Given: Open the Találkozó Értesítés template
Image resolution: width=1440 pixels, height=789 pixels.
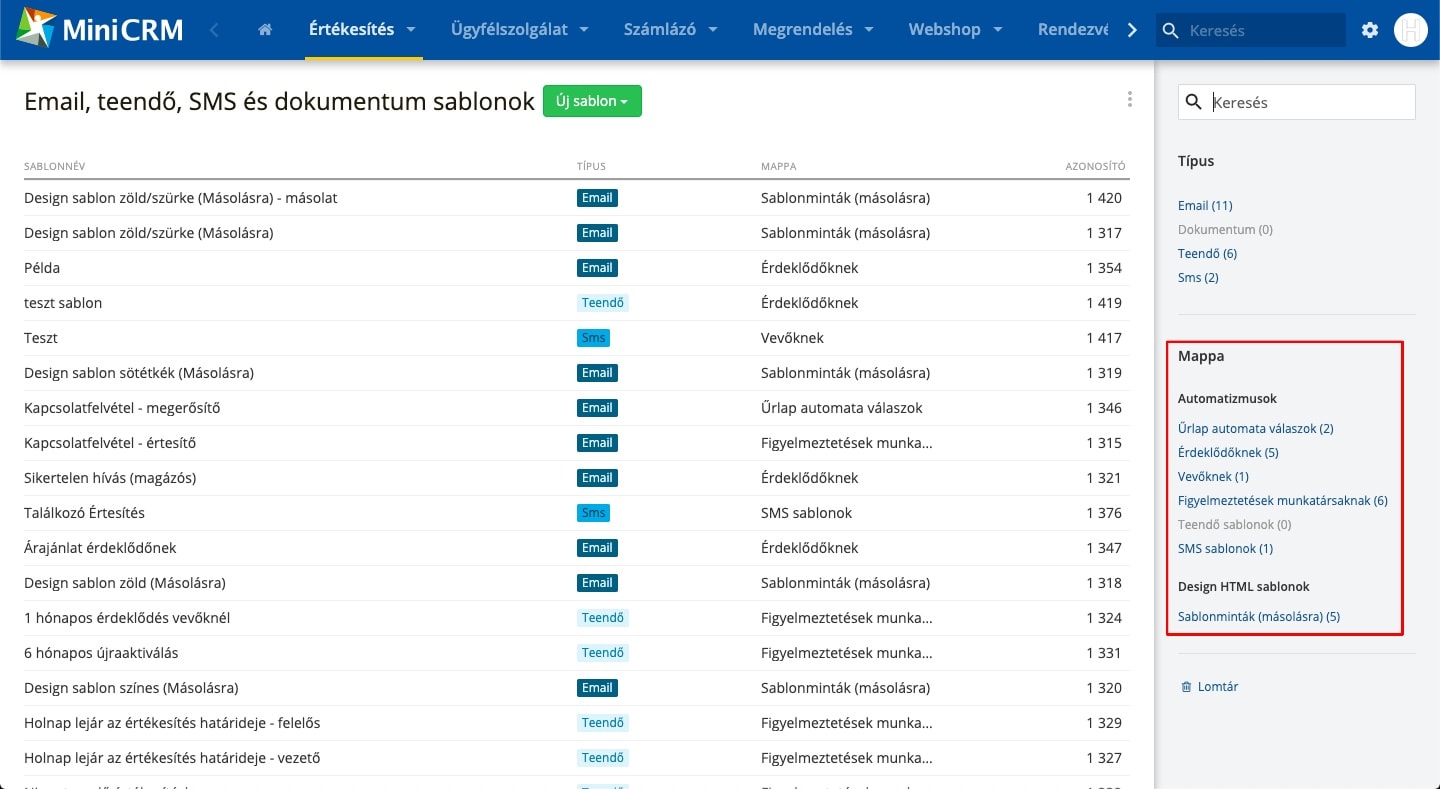Looking at the screenshot, I should point(84,513).
